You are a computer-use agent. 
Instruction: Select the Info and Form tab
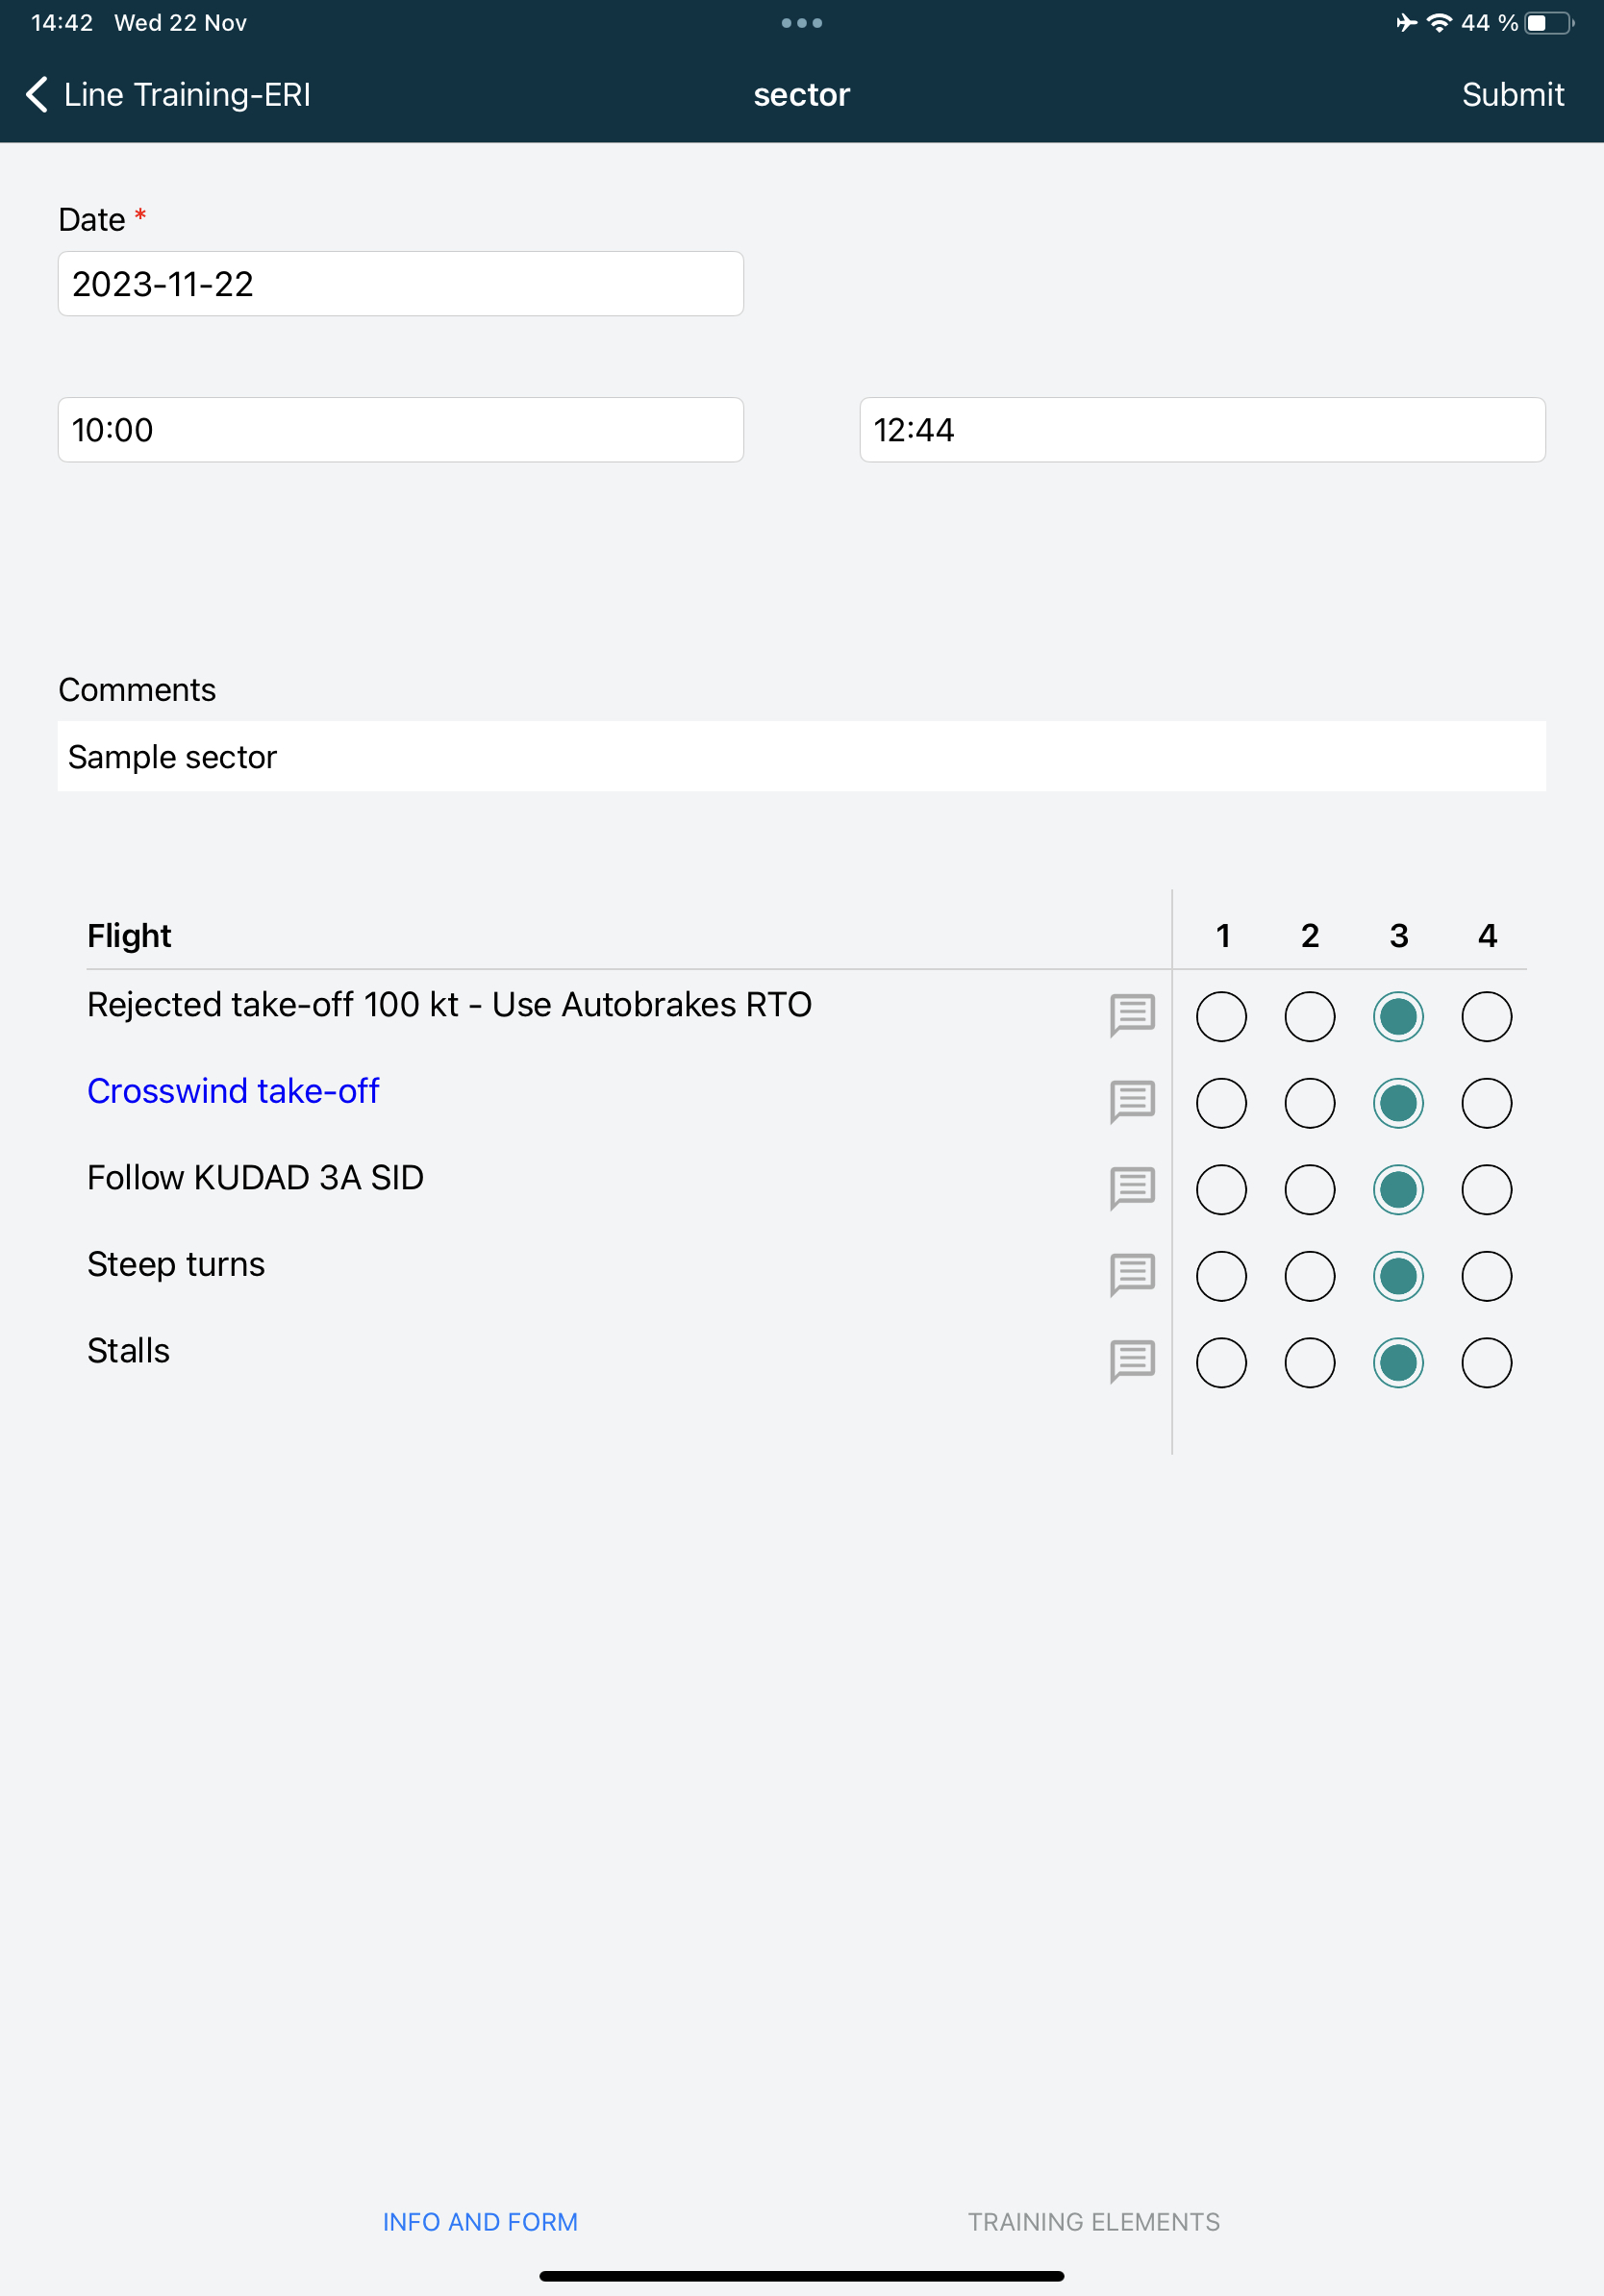[480, 2222]
